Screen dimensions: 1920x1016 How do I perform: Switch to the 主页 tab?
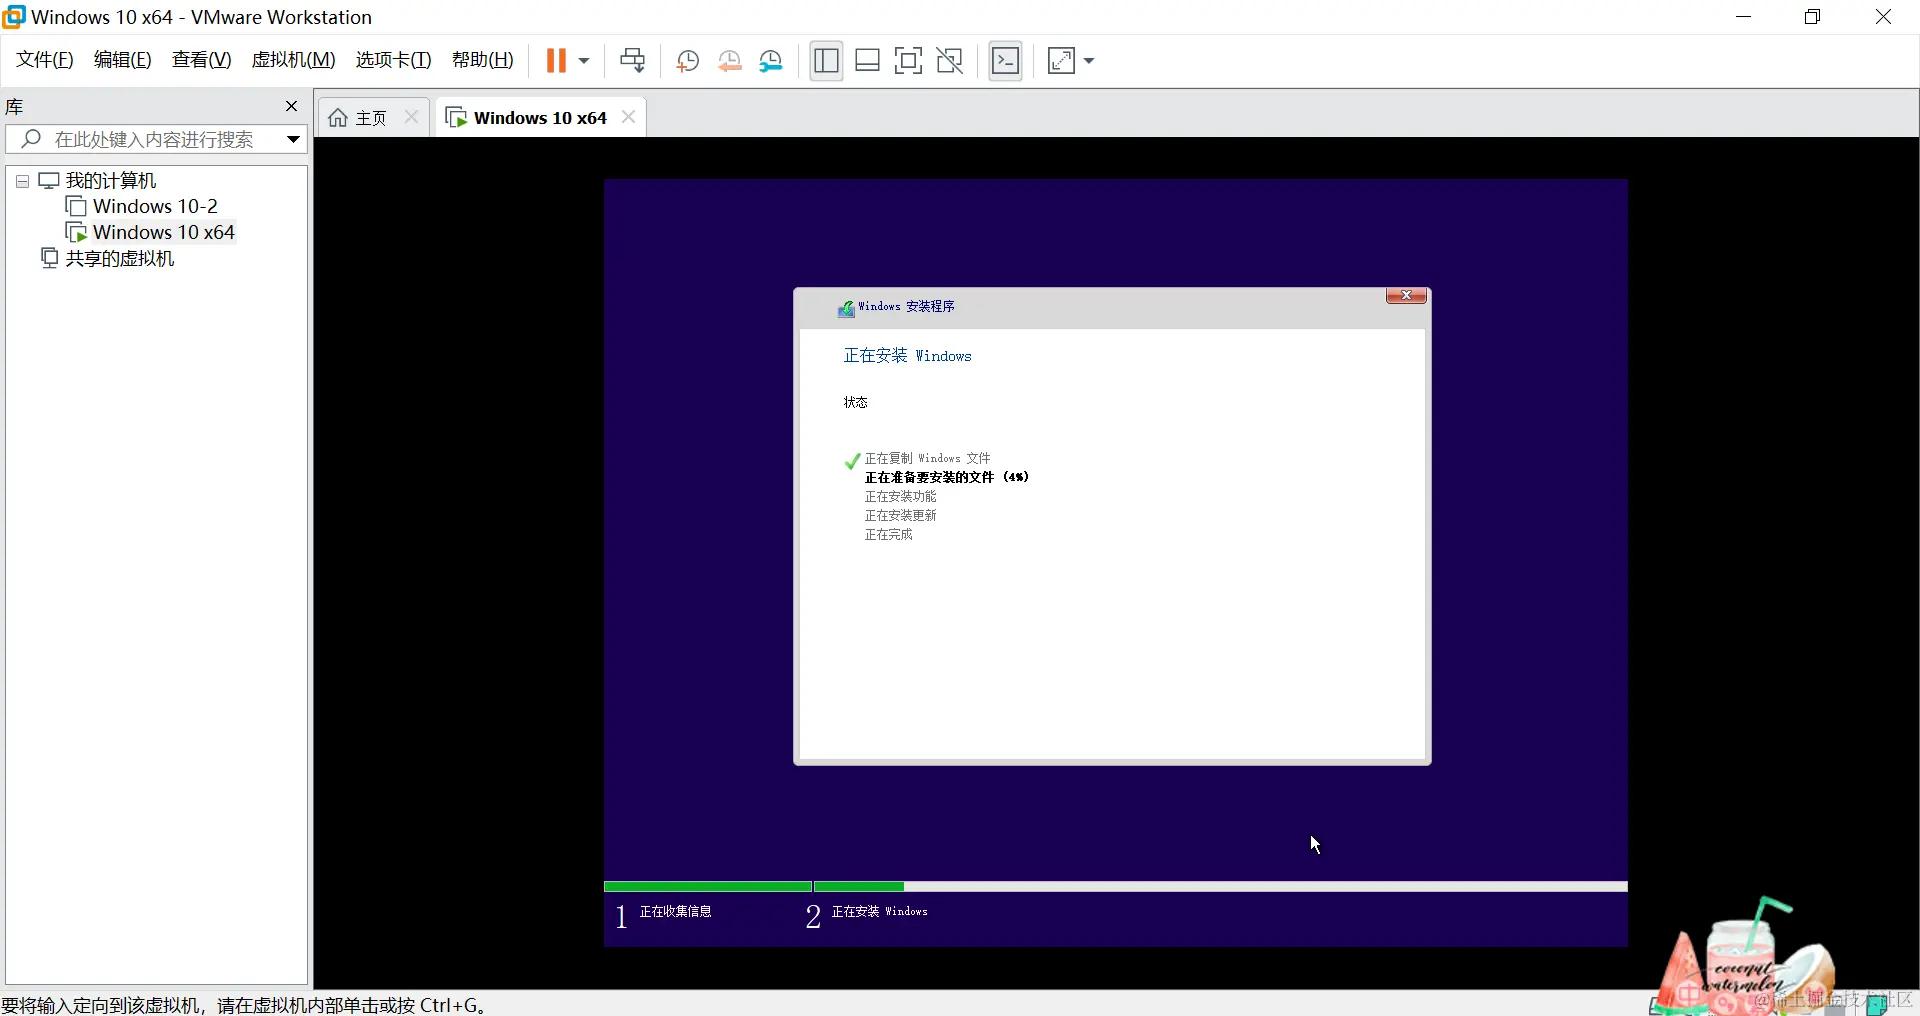tap(371, 118)
